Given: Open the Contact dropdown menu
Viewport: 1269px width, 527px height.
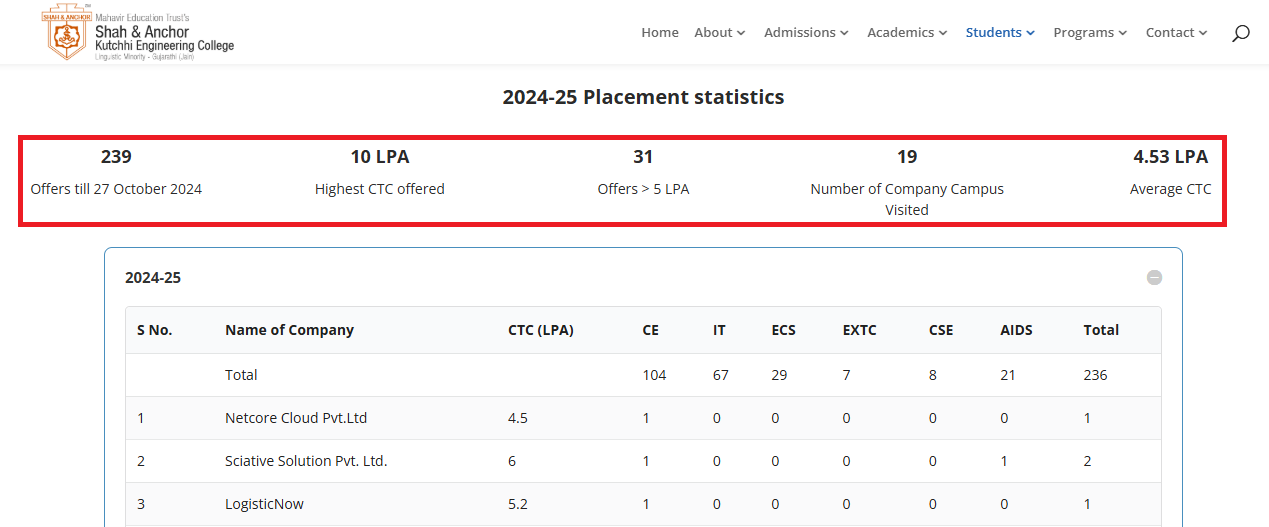Looking at the screenshot, I should click(x=1176, y=33).
